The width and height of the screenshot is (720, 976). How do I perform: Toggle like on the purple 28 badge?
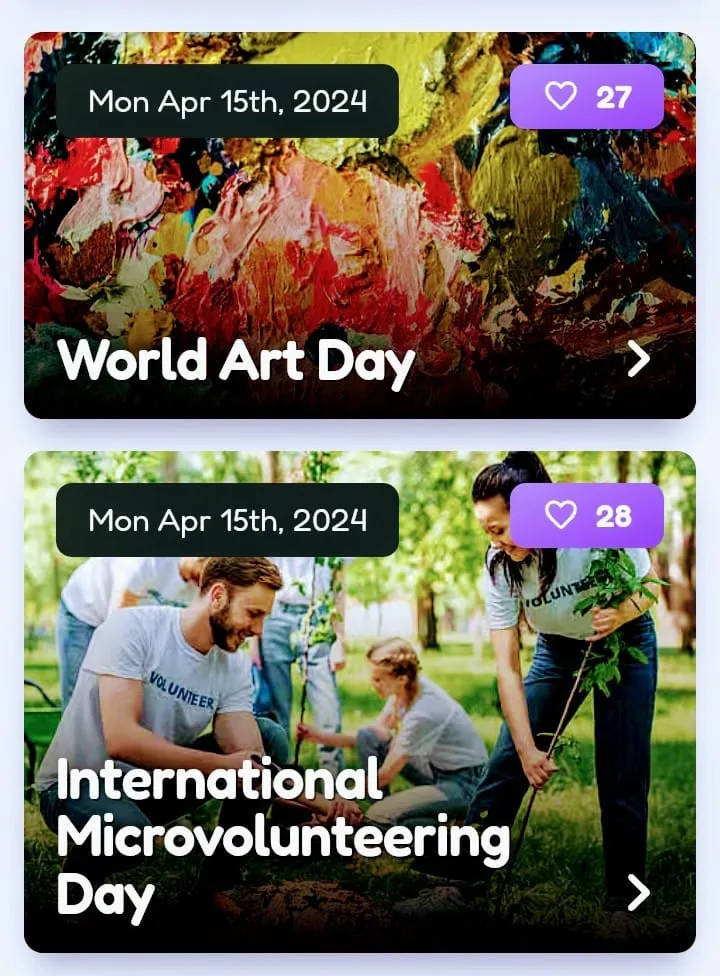tap(587, 515)
